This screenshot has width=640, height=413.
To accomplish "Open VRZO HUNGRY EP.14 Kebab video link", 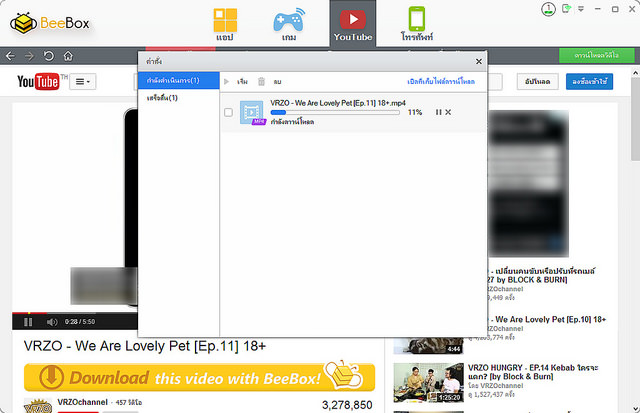I will (533, 372).
